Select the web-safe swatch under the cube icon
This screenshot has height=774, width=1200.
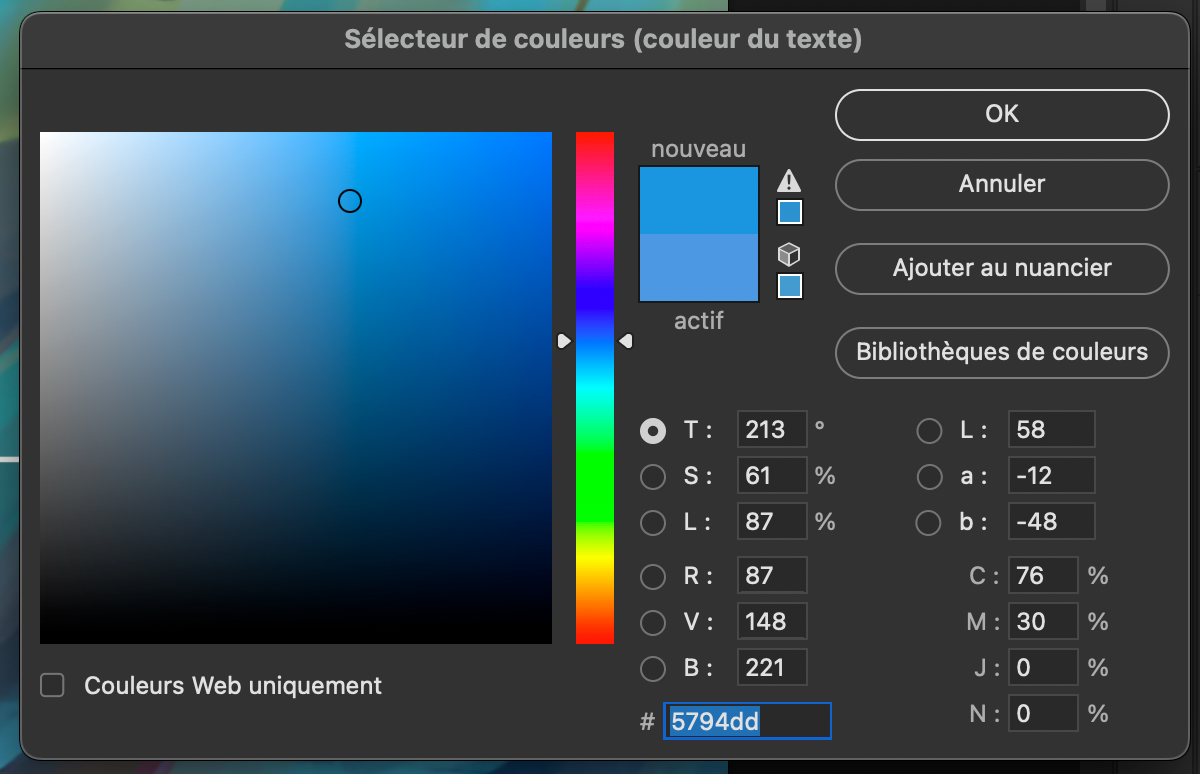coord(789,285)
